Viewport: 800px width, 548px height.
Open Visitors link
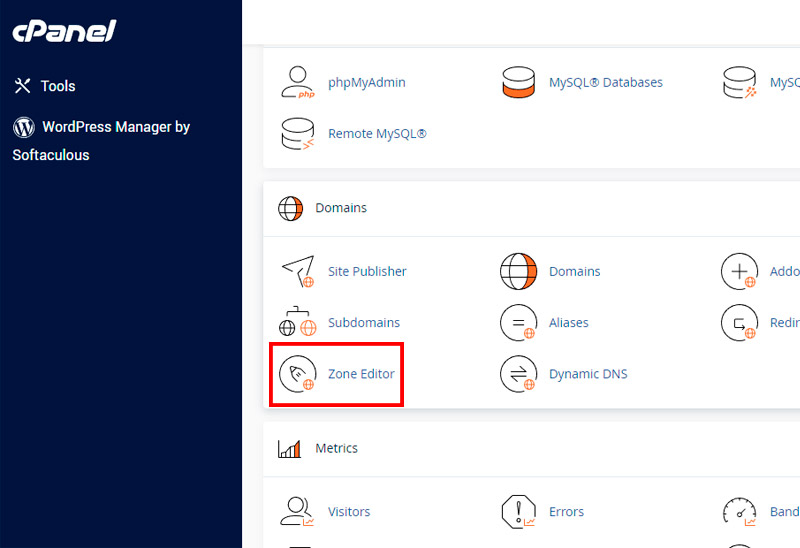348,512
